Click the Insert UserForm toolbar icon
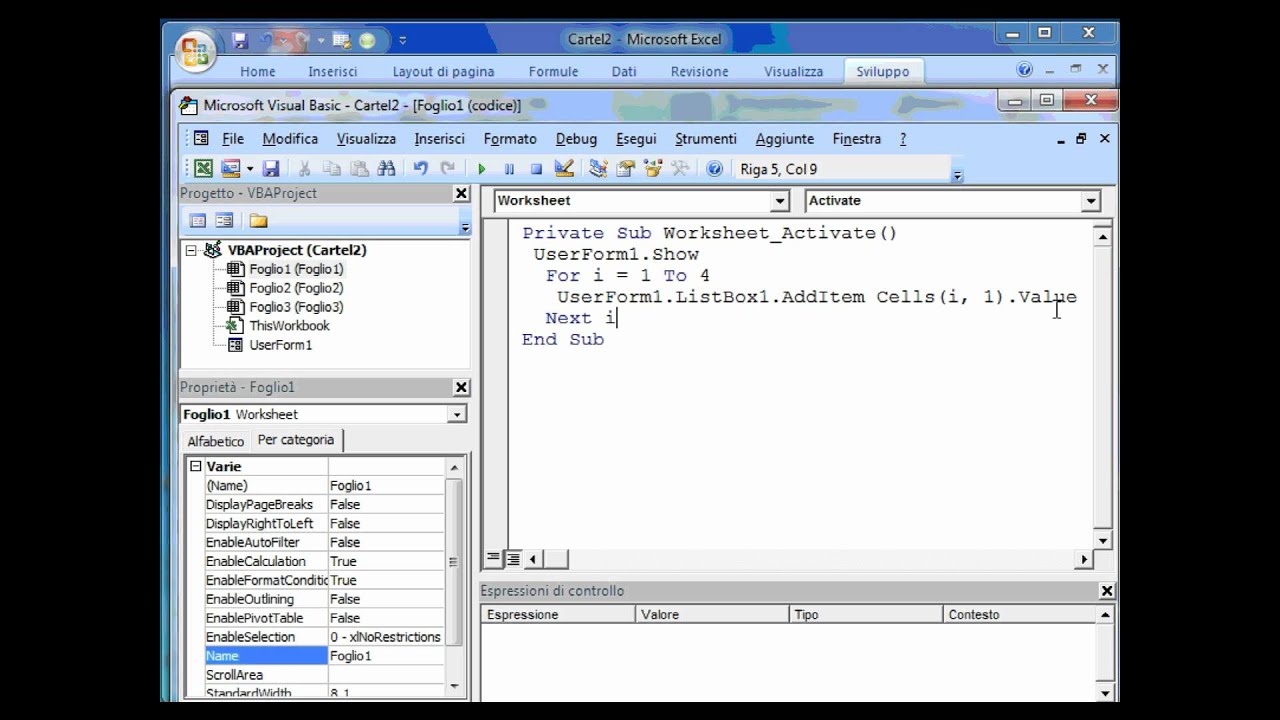Screen dimensions: 1280x720 click(231, 169)
